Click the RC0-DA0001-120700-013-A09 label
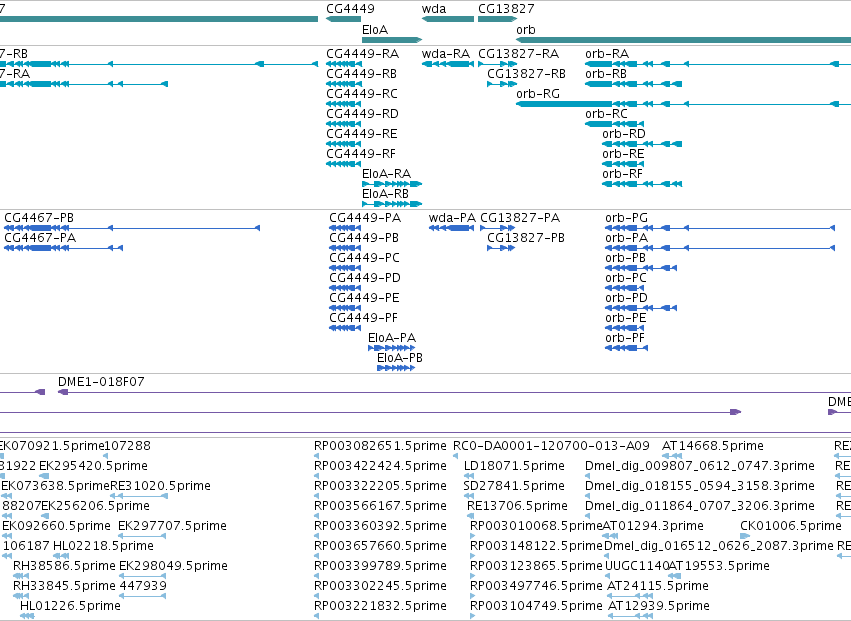851x621 pixels. 551,446
